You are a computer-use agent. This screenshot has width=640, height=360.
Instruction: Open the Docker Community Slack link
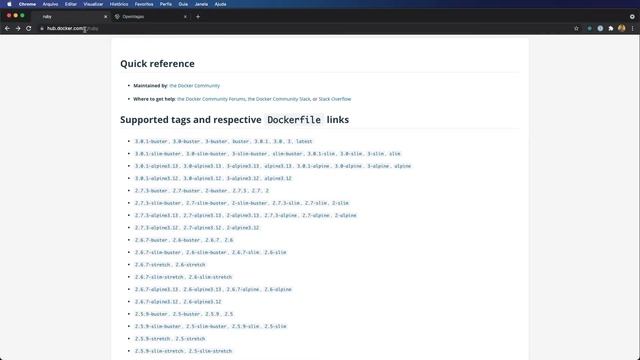click(279, 99)
